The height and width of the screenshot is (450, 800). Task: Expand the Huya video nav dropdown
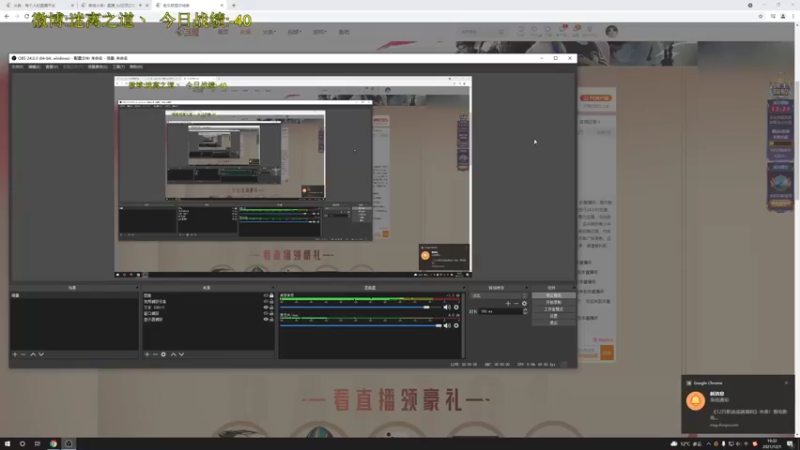tap(294, 32)
